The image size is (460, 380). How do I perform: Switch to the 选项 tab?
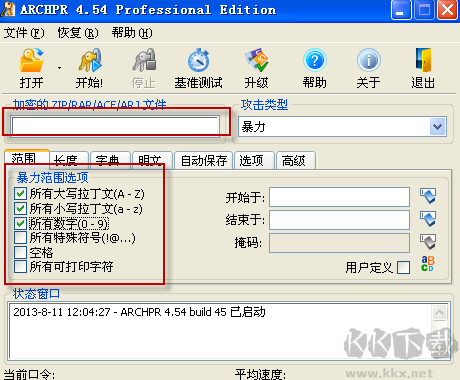click(x=254, y=160)
